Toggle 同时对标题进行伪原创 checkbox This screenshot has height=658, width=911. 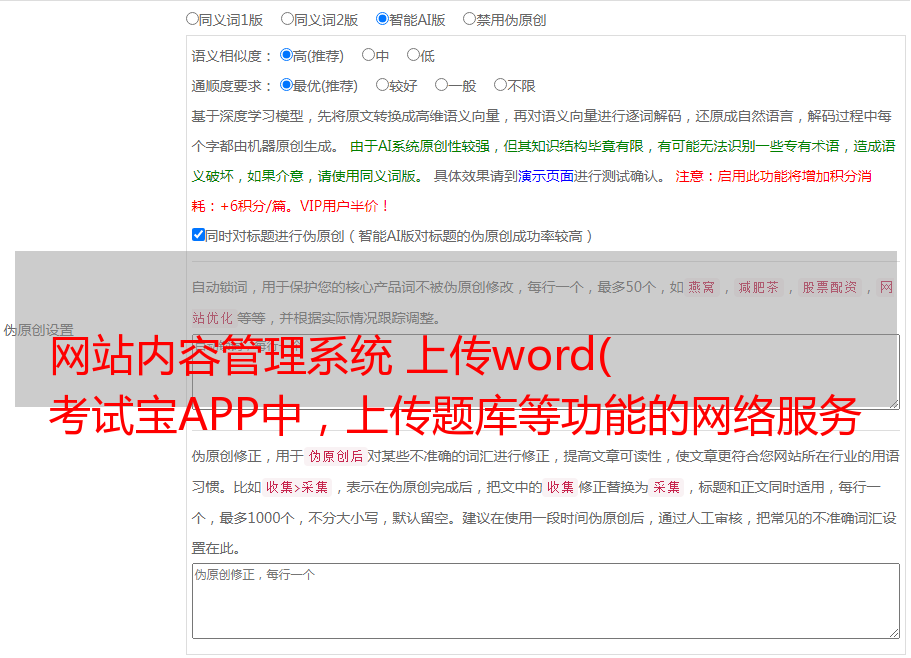198,235
